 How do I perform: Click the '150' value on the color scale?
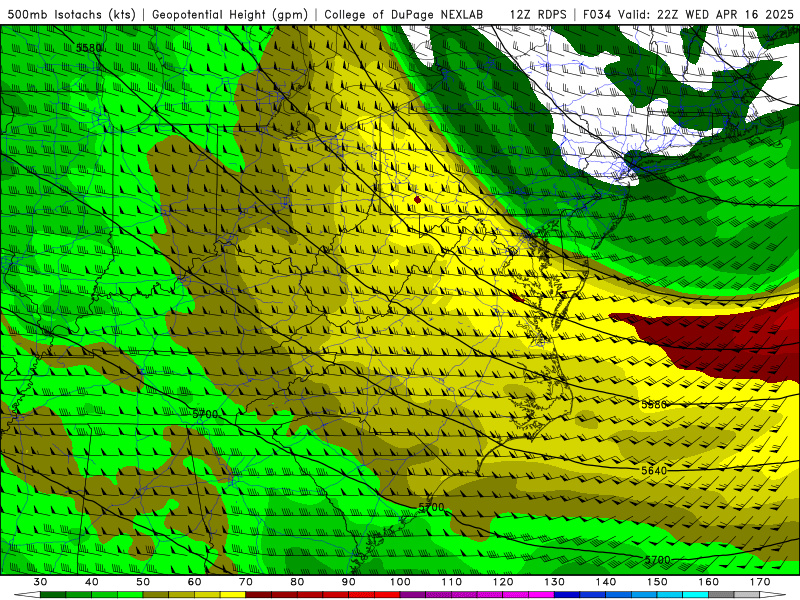[x=657, y=582]
